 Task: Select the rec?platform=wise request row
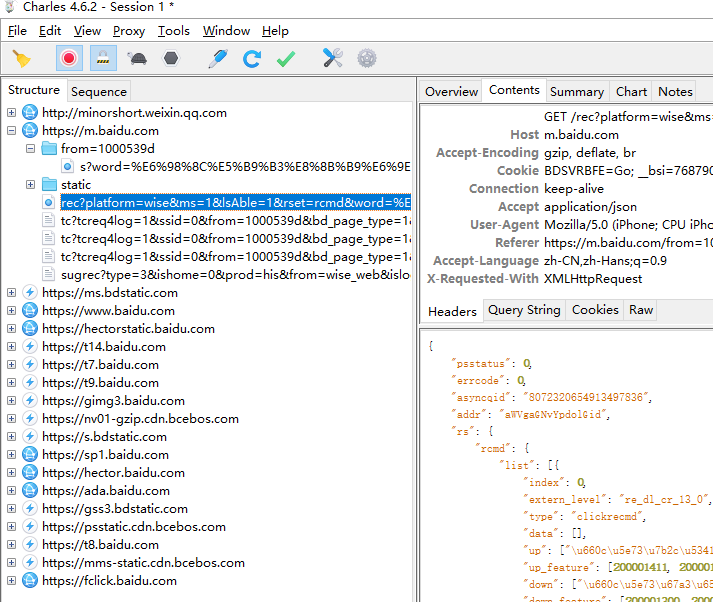(236, 202)
